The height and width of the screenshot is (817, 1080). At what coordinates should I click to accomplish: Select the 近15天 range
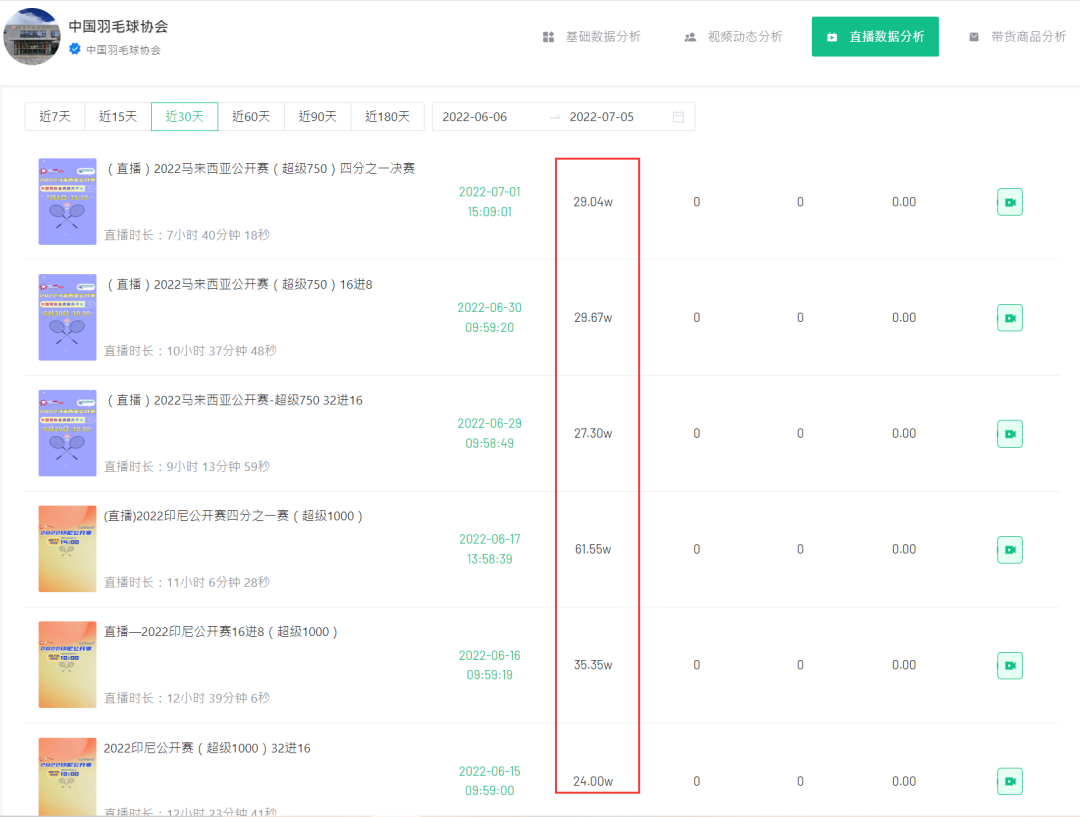tap(118, 116)
